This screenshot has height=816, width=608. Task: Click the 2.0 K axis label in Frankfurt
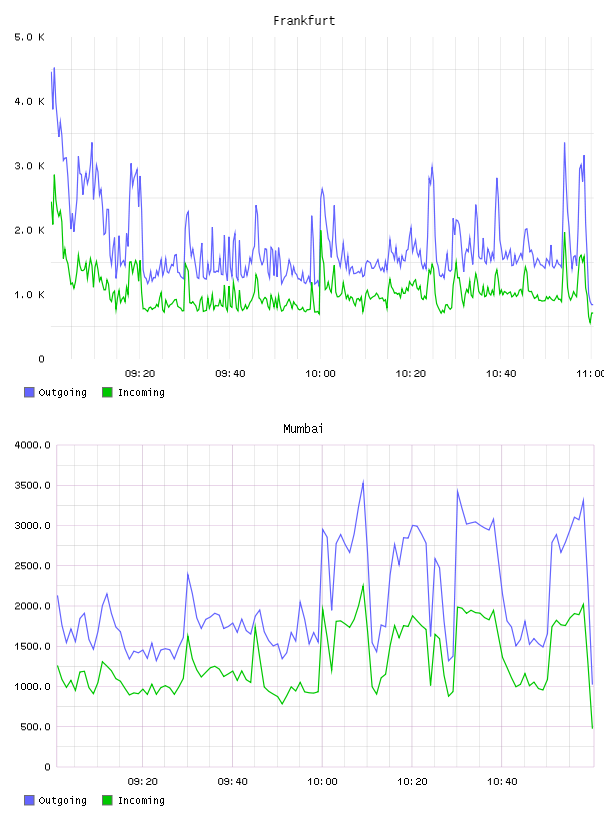tap(29, 231)
